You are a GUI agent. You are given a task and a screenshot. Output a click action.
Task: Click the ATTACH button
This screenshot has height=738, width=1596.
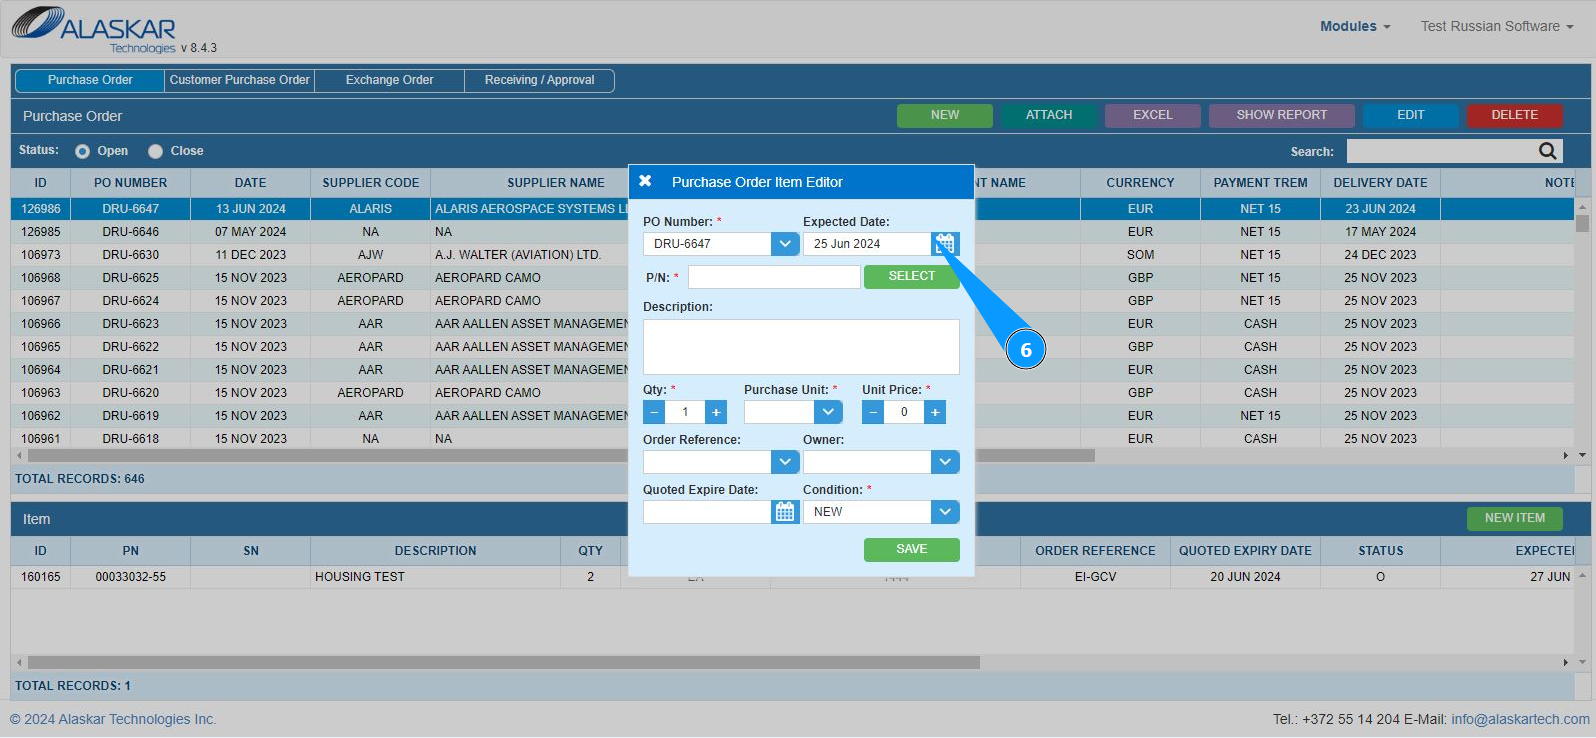pyautogui.click(x=1049, y=115)
